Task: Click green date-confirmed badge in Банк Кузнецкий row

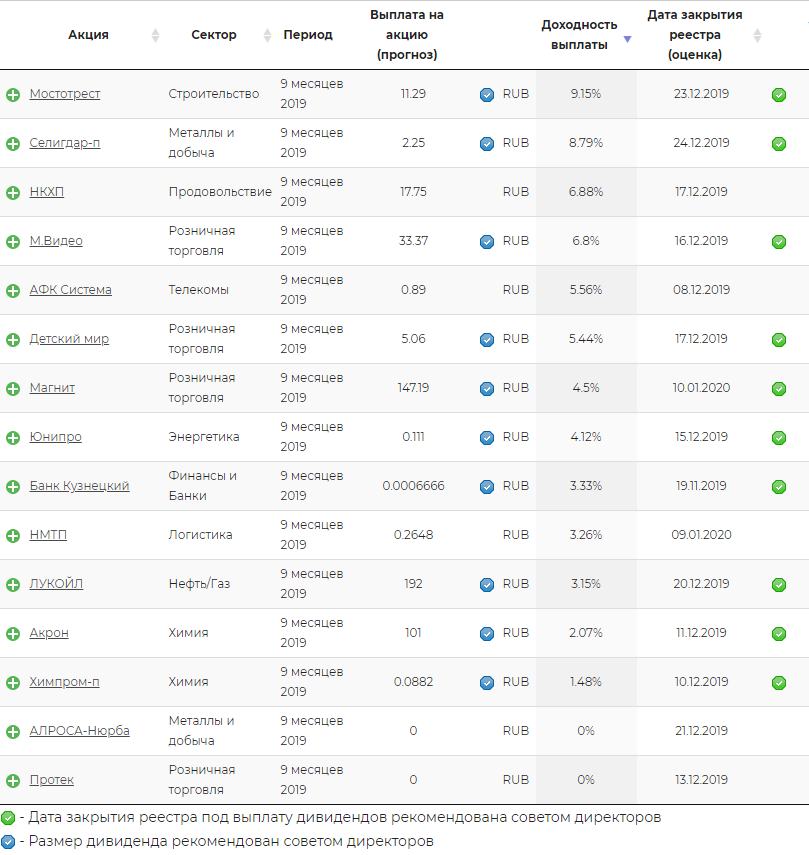Action: click(779, 487)
